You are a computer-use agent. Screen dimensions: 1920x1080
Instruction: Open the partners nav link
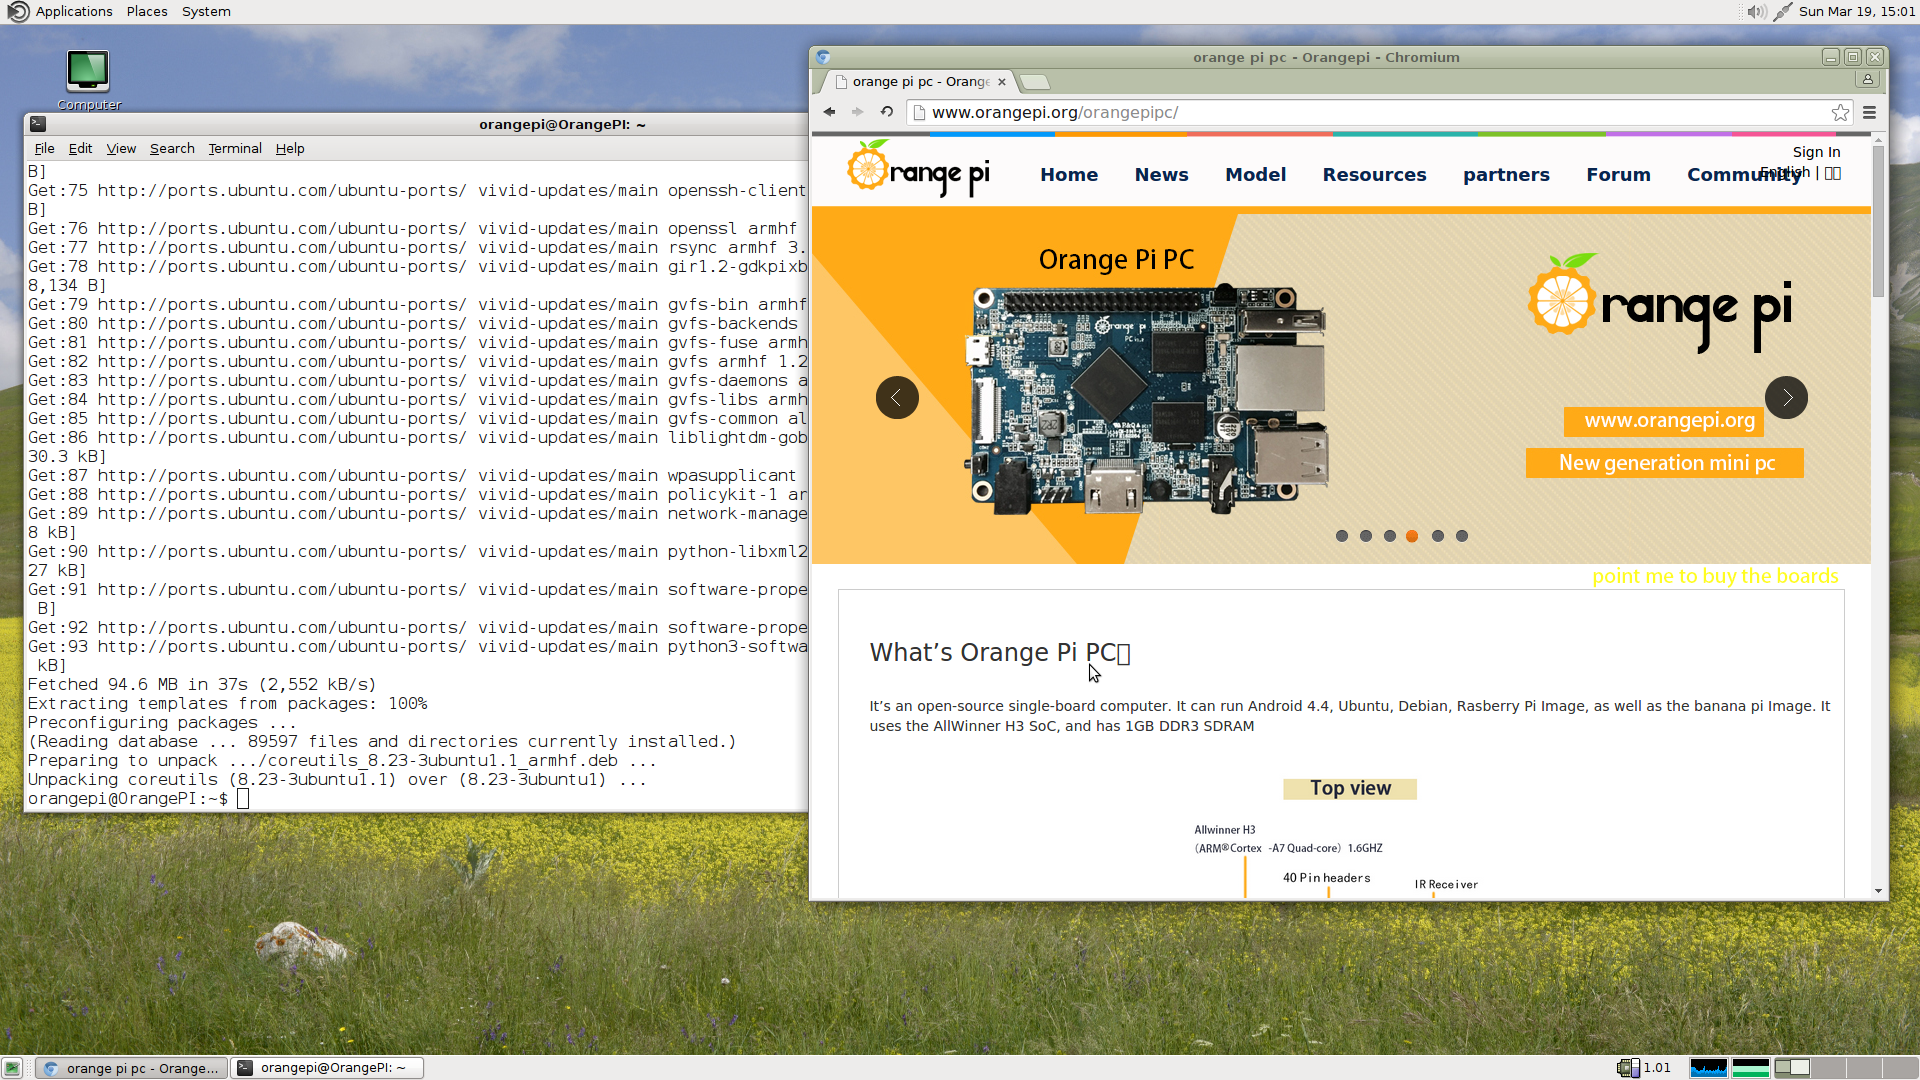(1506, 175)
